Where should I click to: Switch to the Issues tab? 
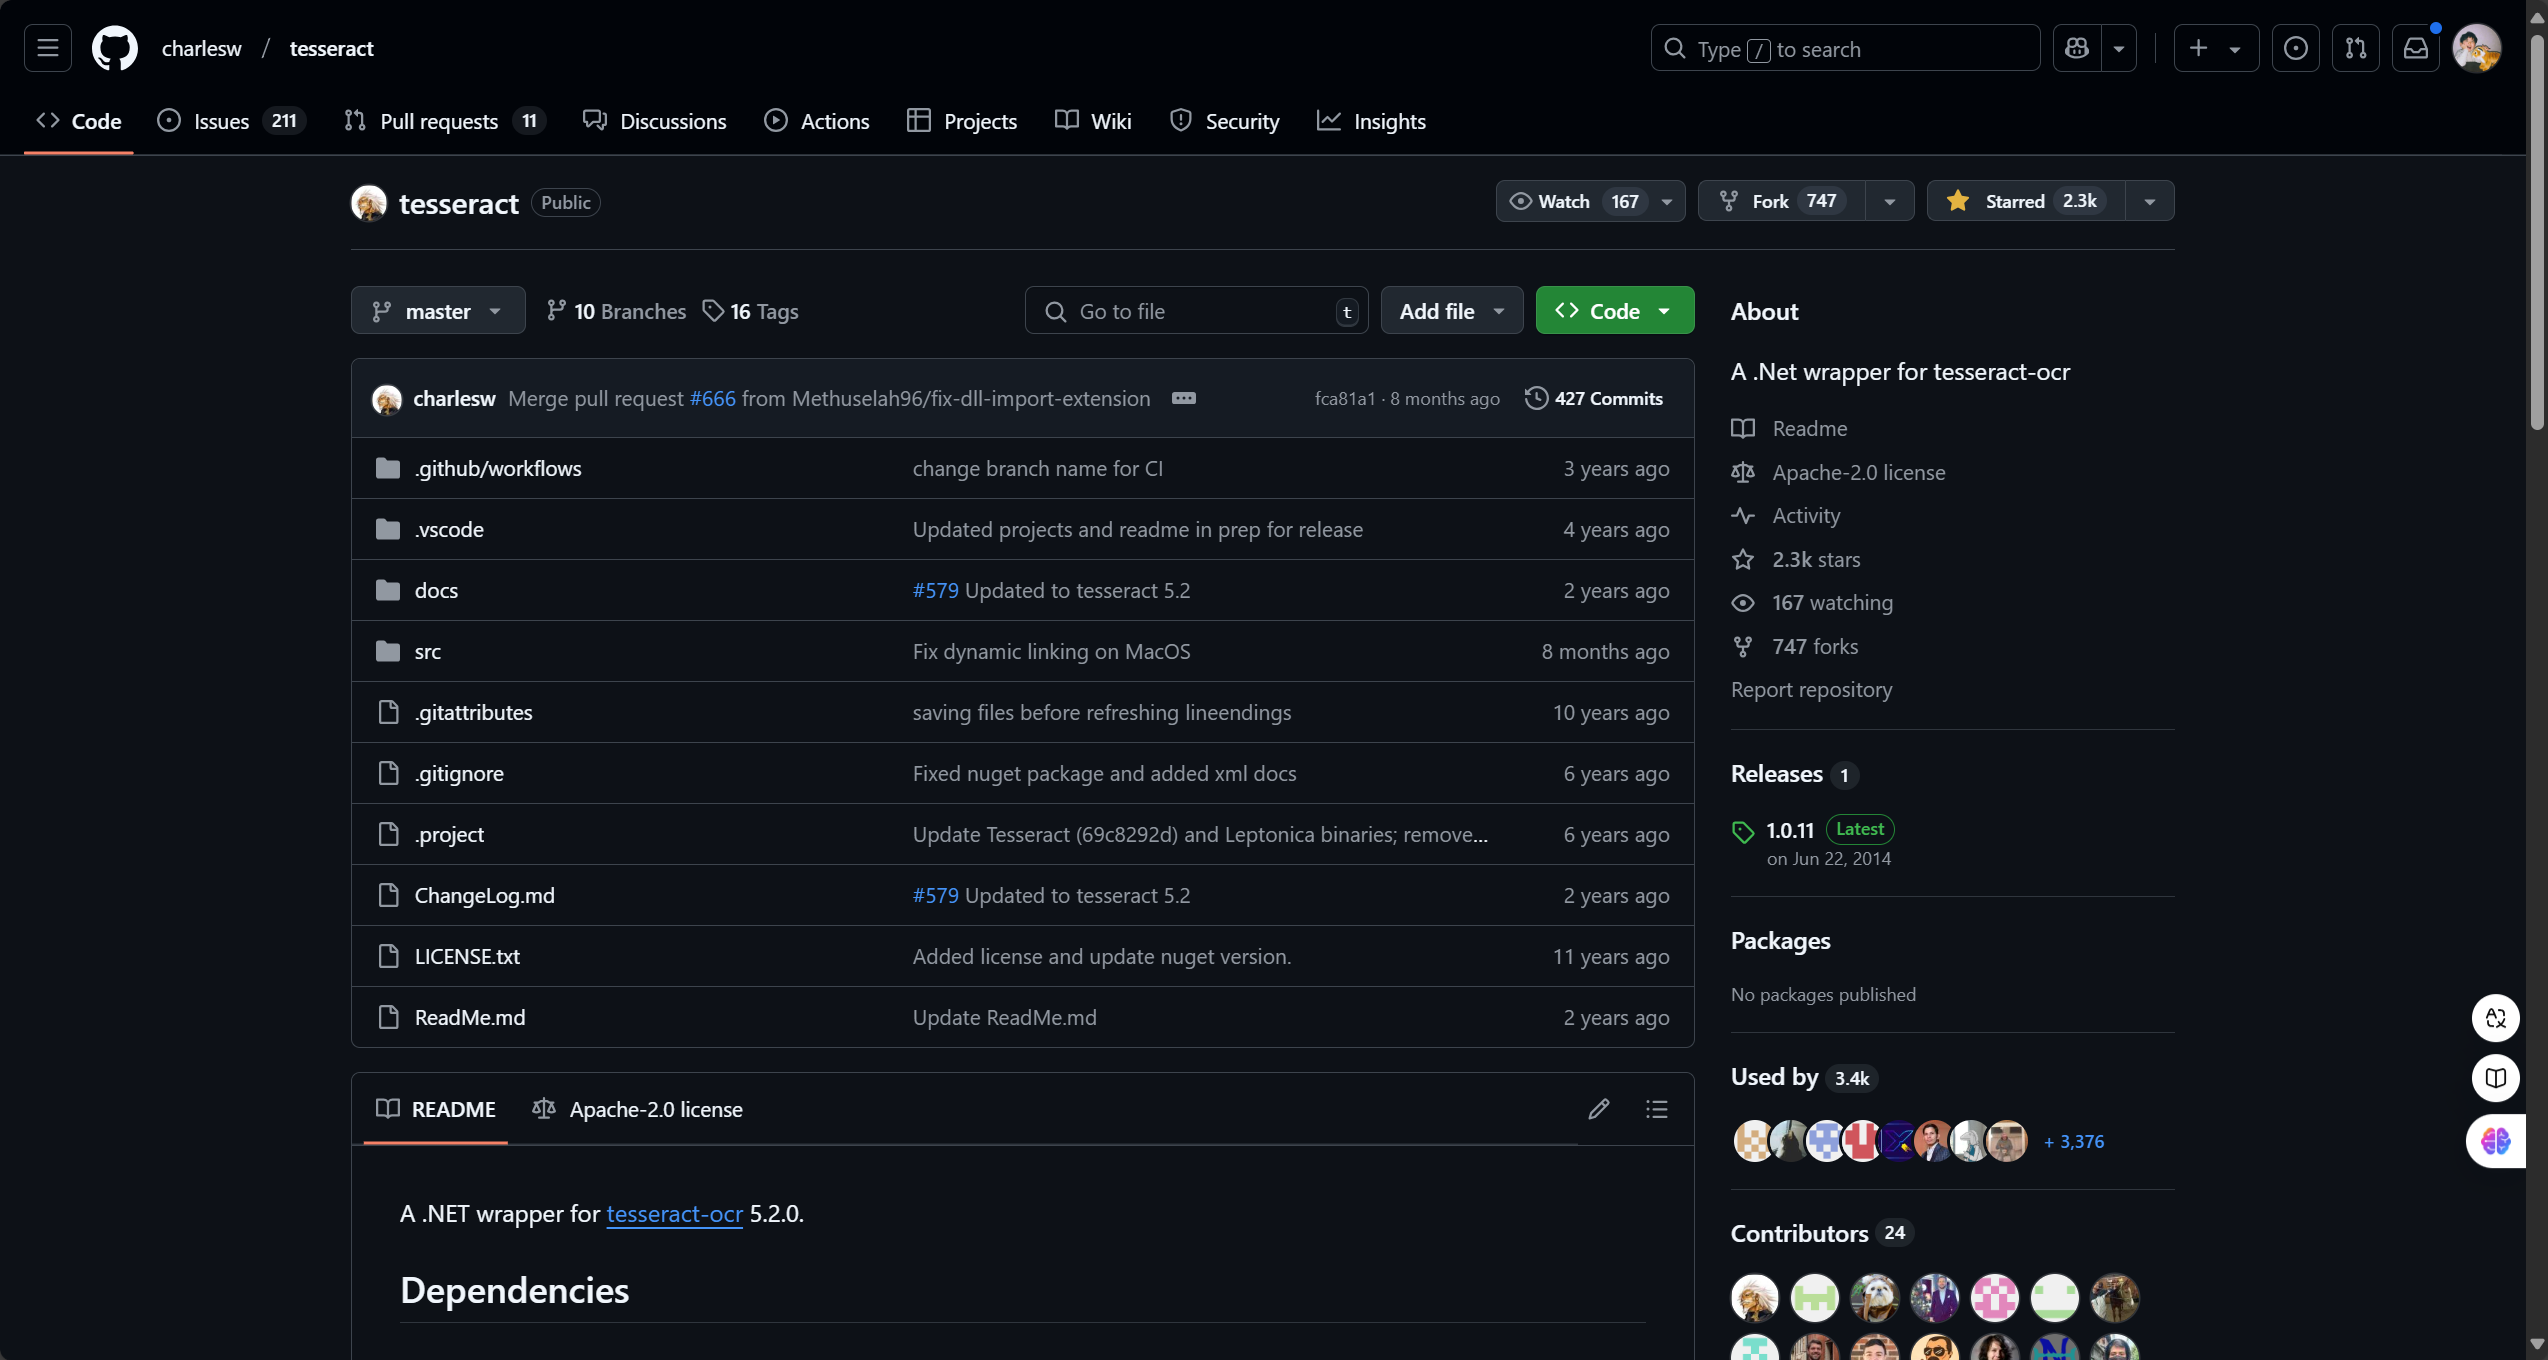point(232,121)
